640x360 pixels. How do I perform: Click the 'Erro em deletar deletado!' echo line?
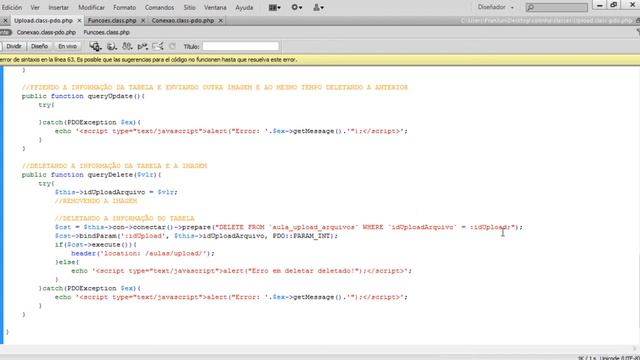click(242, 271)
